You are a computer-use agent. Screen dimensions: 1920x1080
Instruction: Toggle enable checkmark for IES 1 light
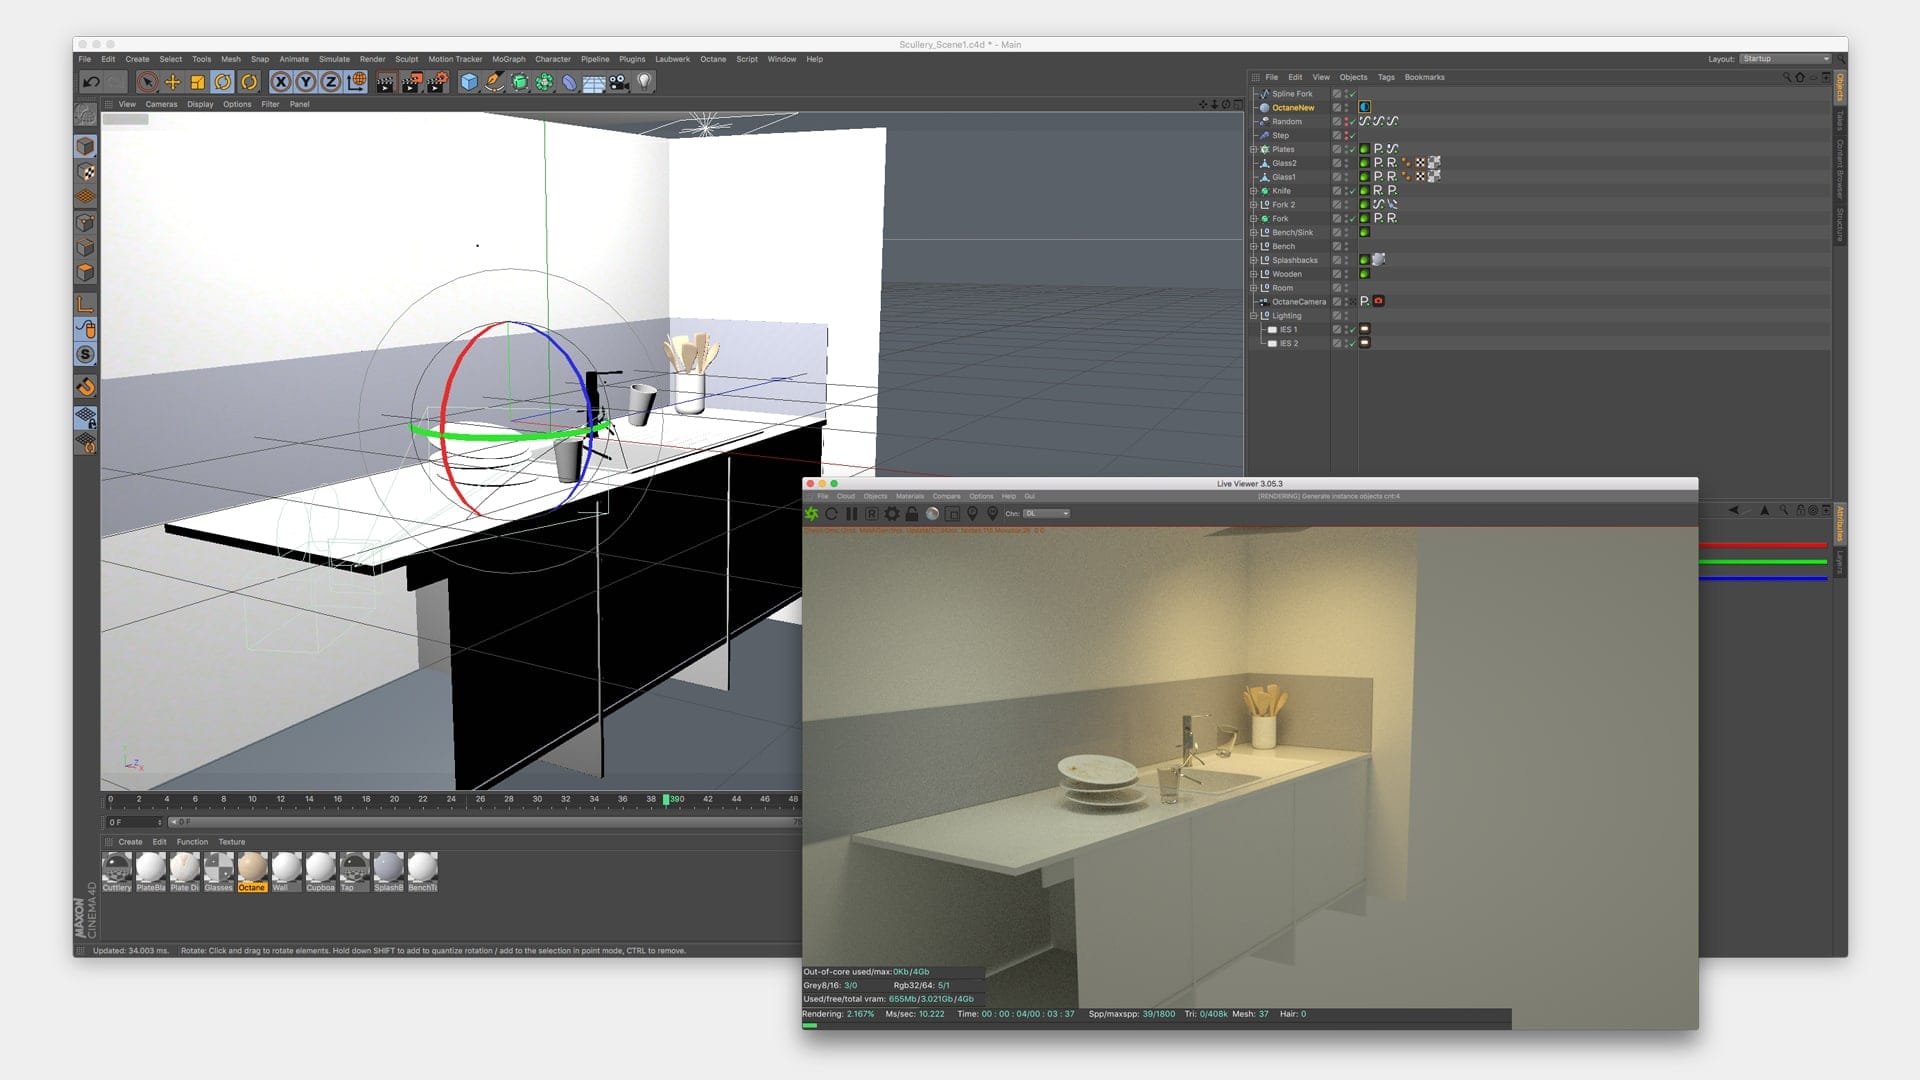(x=1352, y=330)
